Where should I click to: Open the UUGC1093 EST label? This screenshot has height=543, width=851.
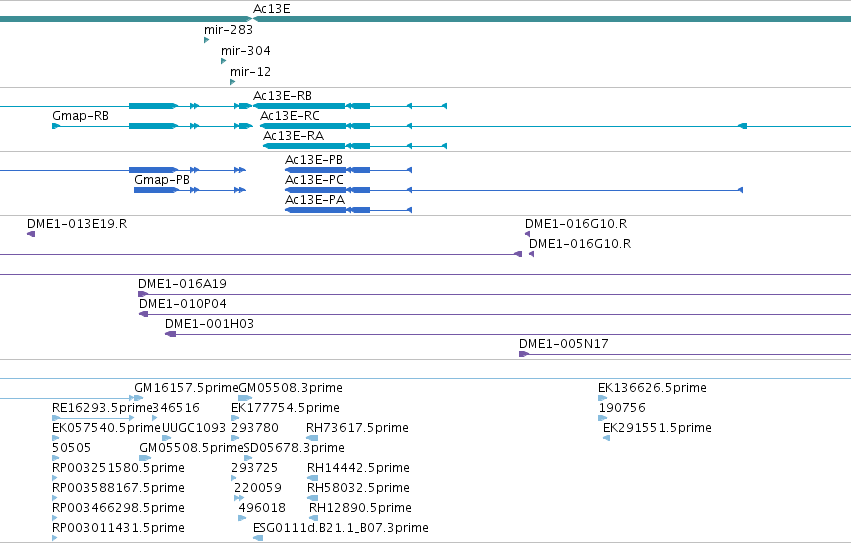(x=194, y=428)
